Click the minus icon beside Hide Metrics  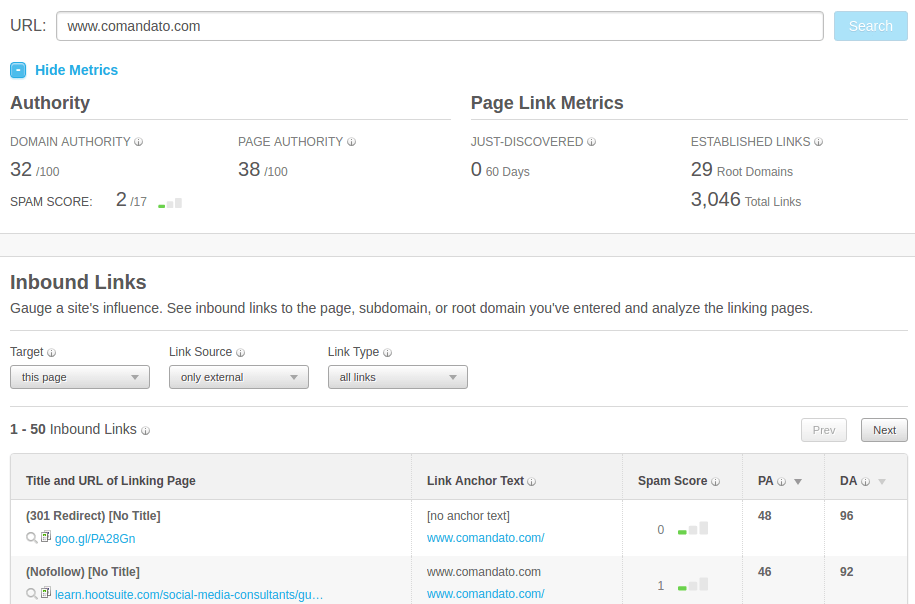coord(18,70)
